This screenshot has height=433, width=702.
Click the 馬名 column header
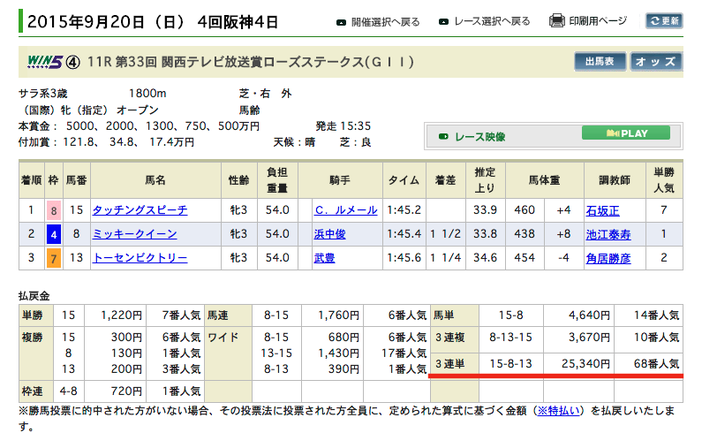coord(155,180)
